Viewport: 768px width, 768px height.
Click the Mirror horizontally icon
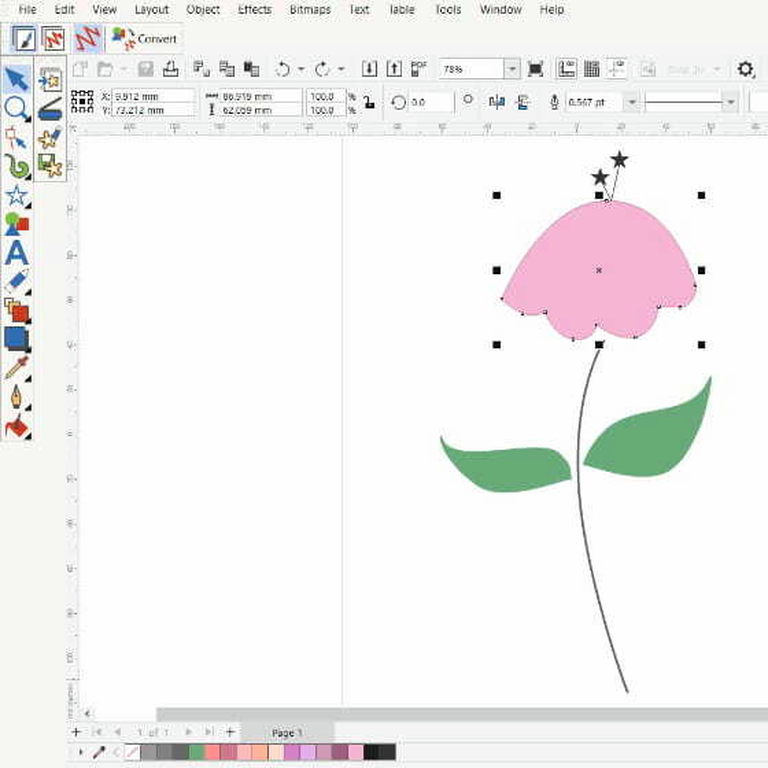pyautogui.click(x=497, y=102)
